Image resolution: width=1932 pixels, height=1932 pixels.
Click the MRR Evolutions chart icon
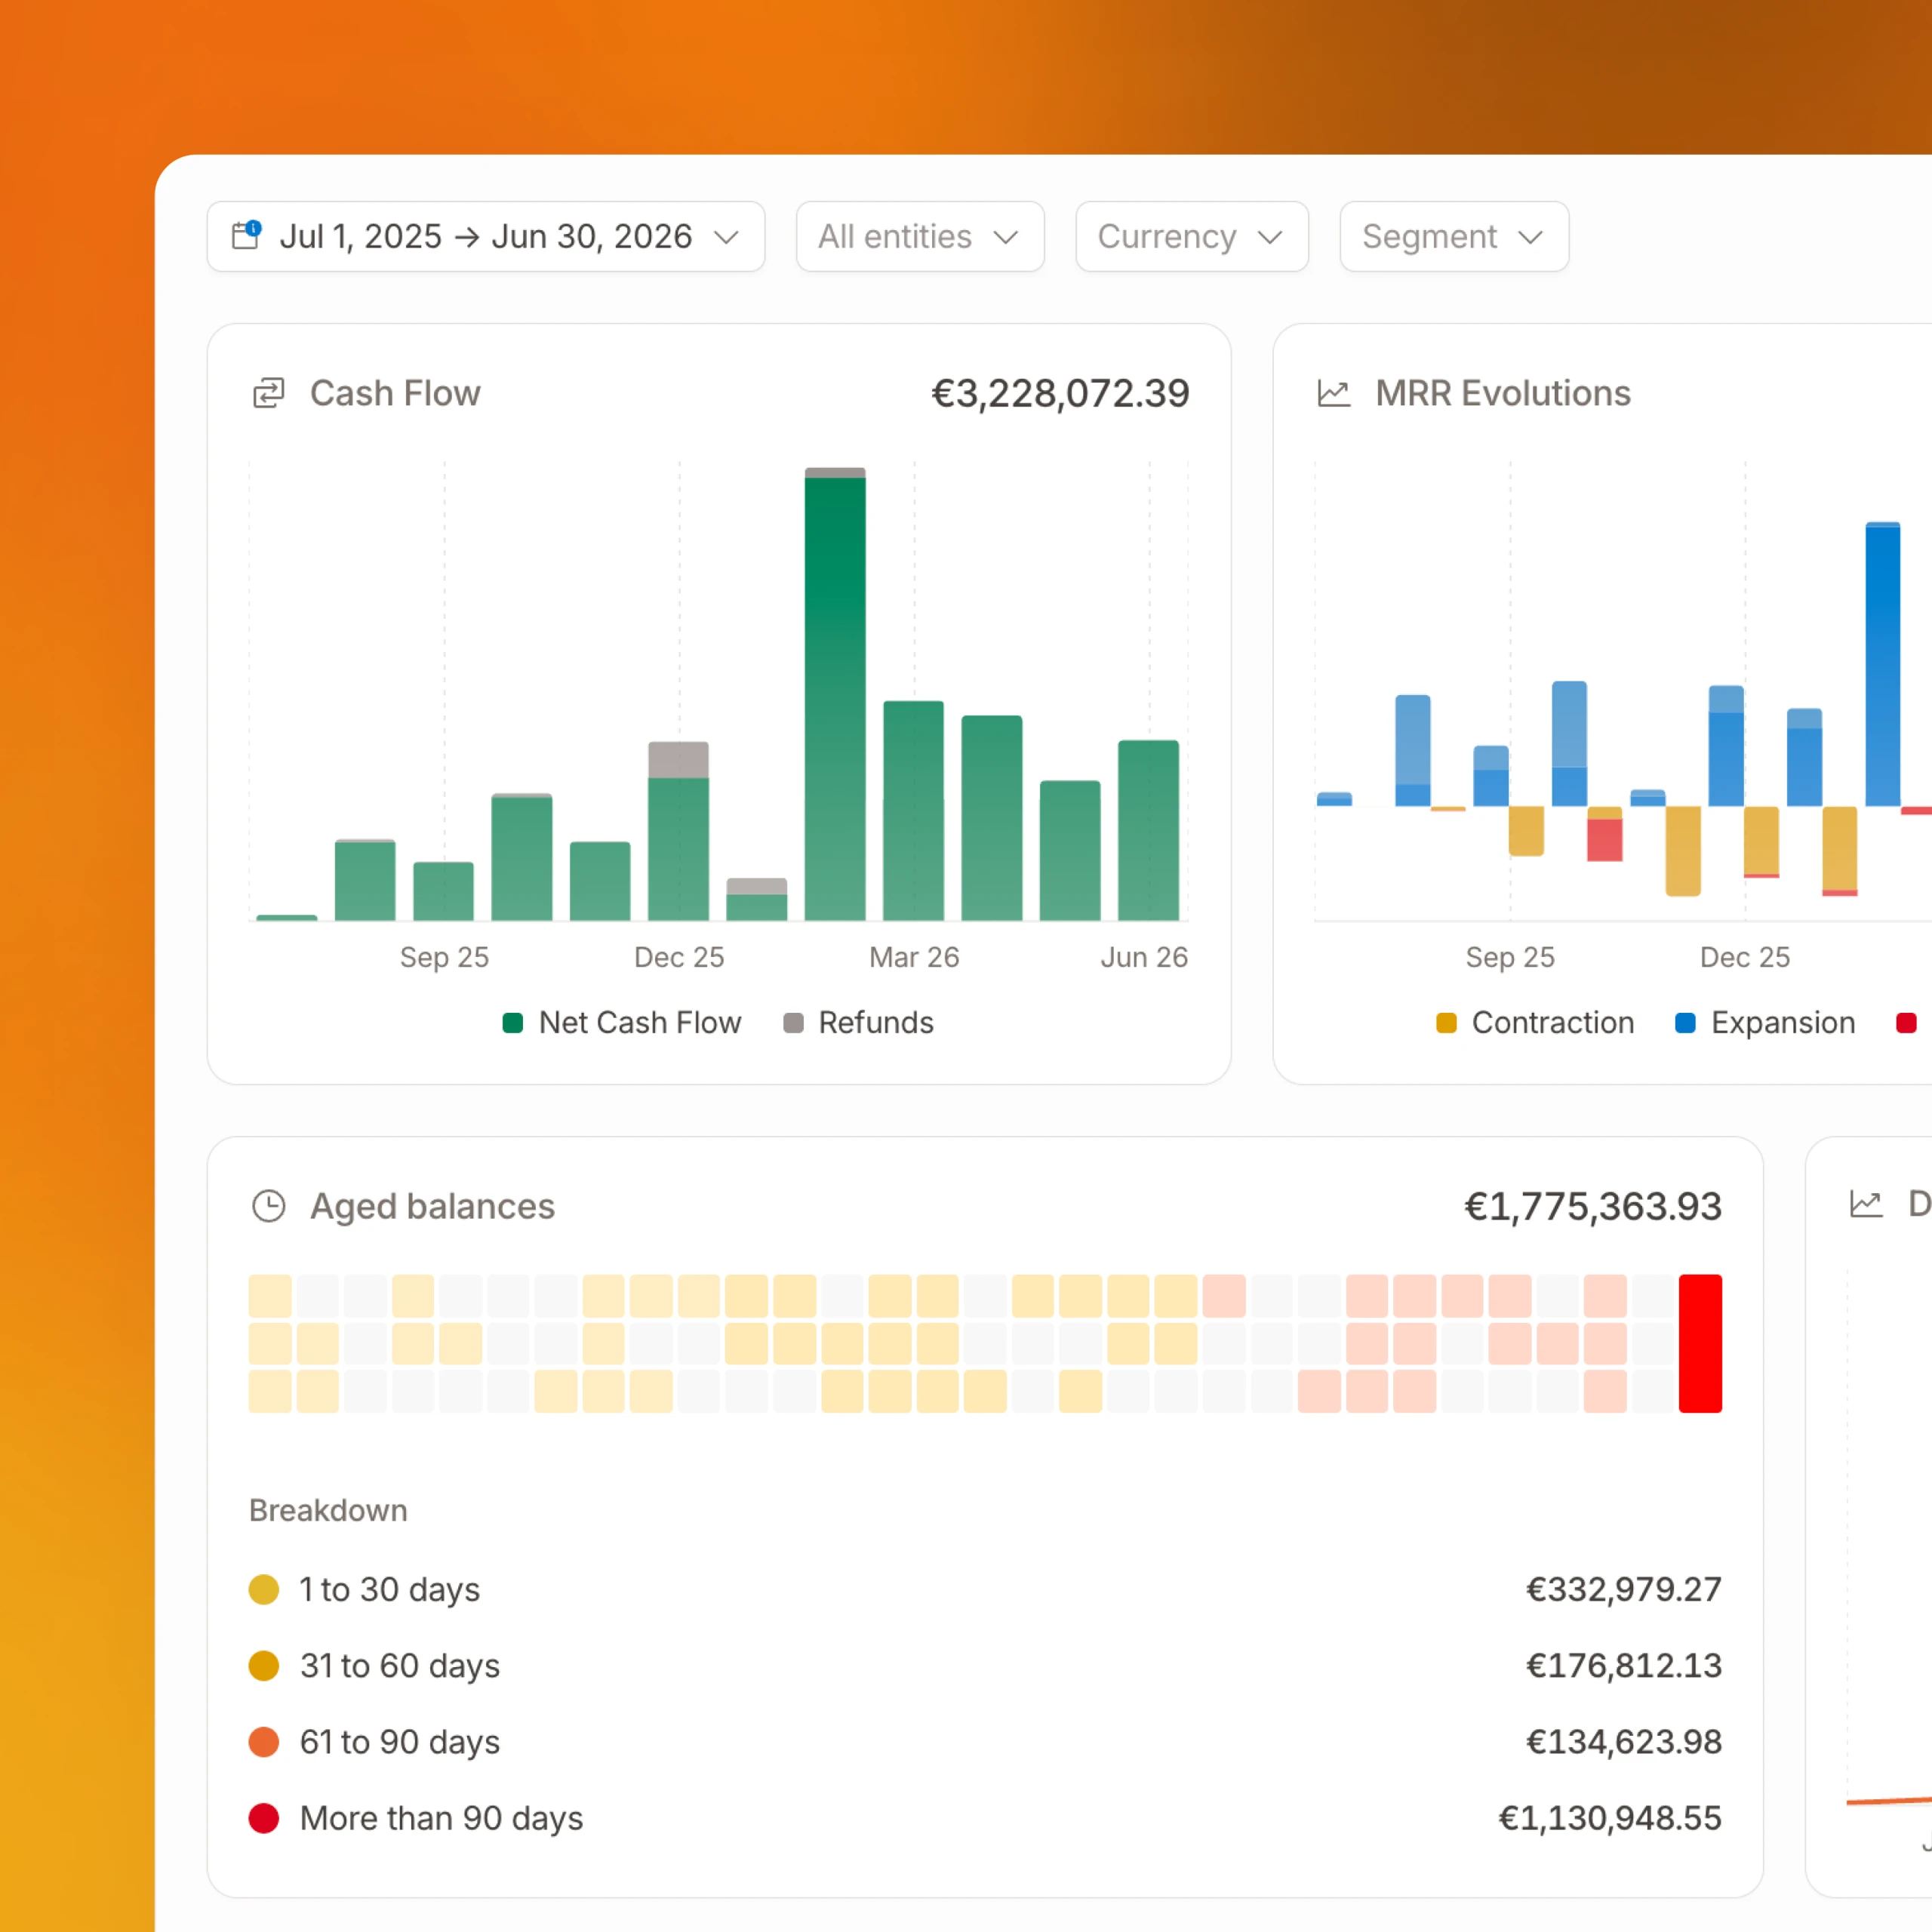coord(1333,393)
